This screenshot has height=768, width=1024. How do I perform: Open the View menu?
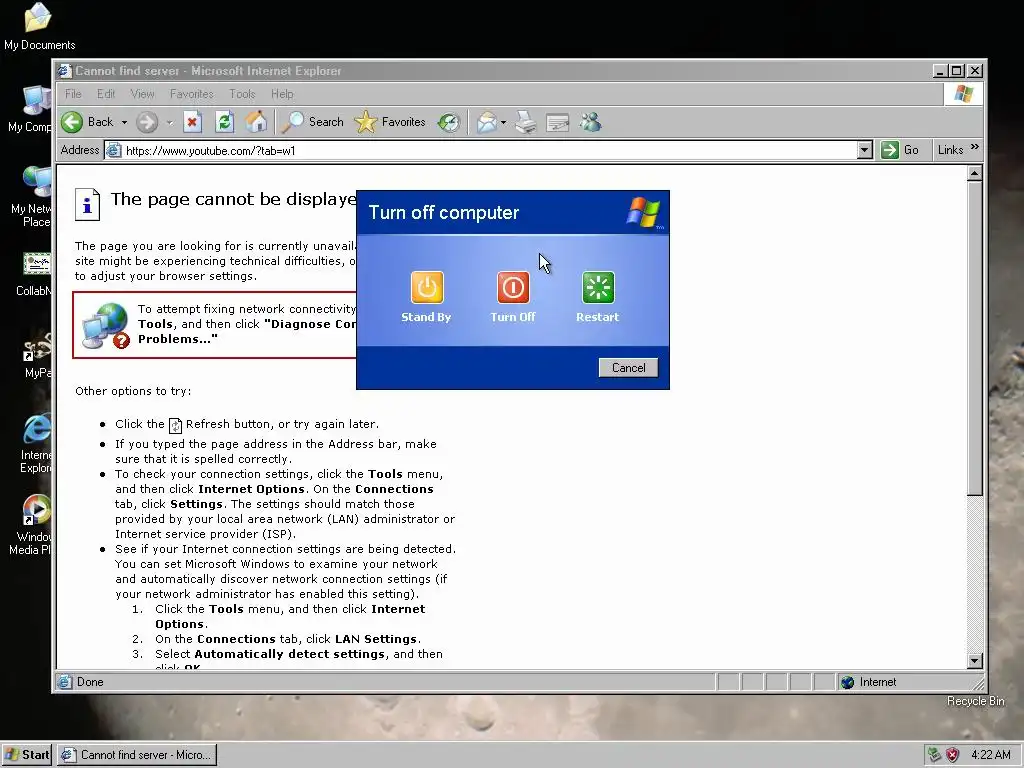[x=142, y=94]
